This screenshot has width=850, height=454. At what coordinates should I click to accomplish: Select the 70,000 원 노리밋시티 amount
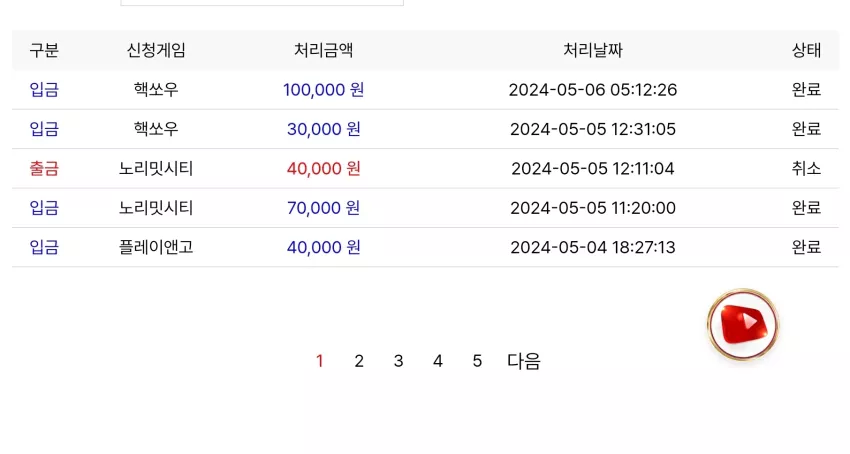click(x=324, y=208)
